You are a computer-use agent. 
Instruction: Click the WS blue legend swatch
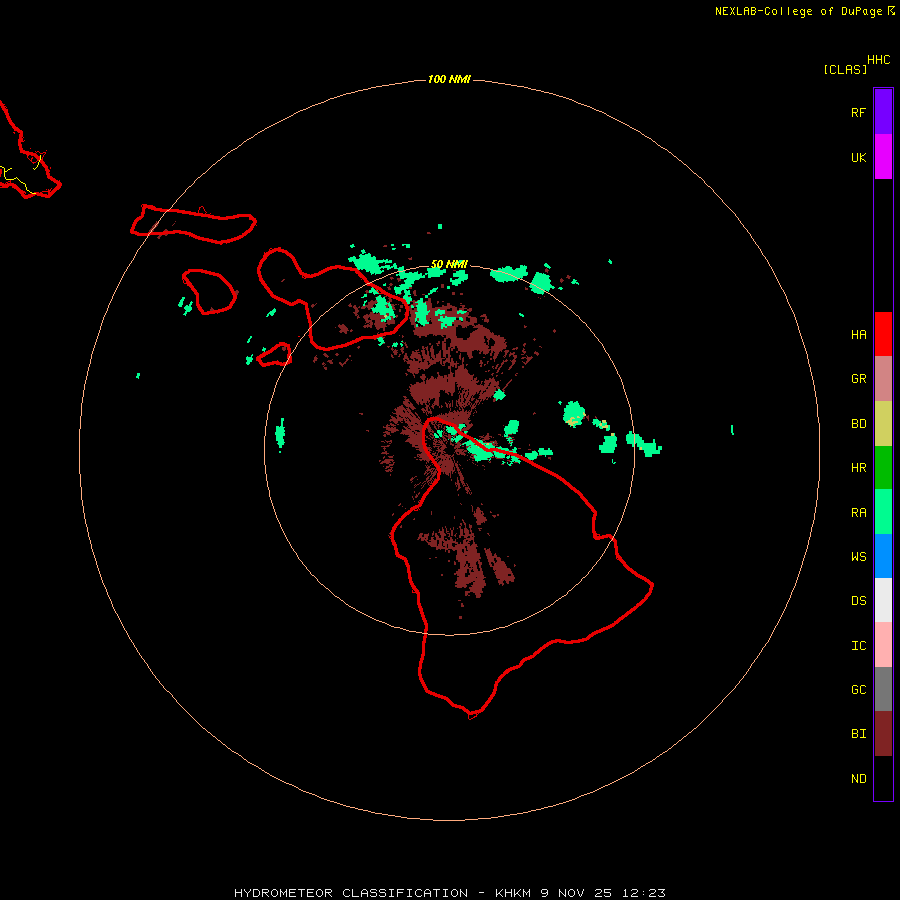pyautogui.click(x=883, y=556)
